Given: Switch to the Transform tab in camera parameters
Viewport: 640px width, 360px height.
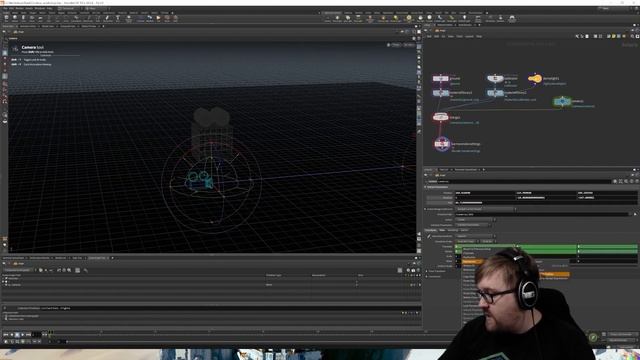Looking at the screenshot, I should pyautogui.click(x=431, y=230).
